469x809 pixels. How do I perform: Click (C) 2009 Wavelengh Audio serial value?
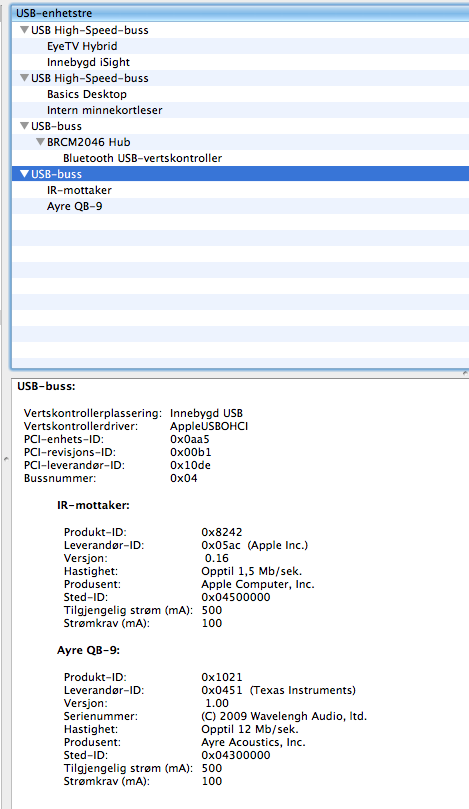[284, 716]
